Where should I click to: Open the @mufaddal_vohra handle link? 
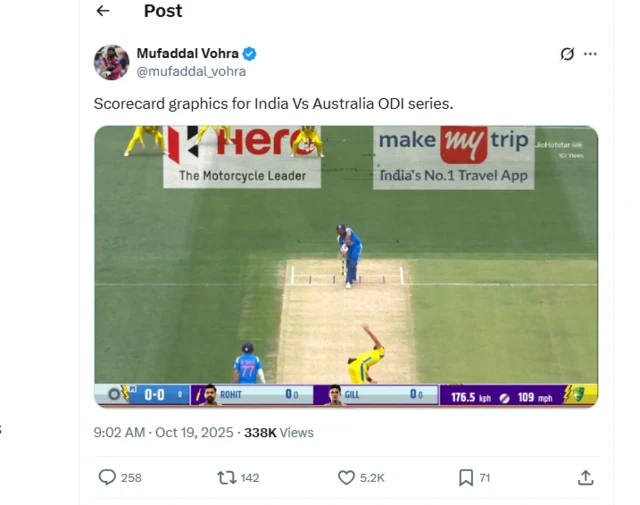191,71
